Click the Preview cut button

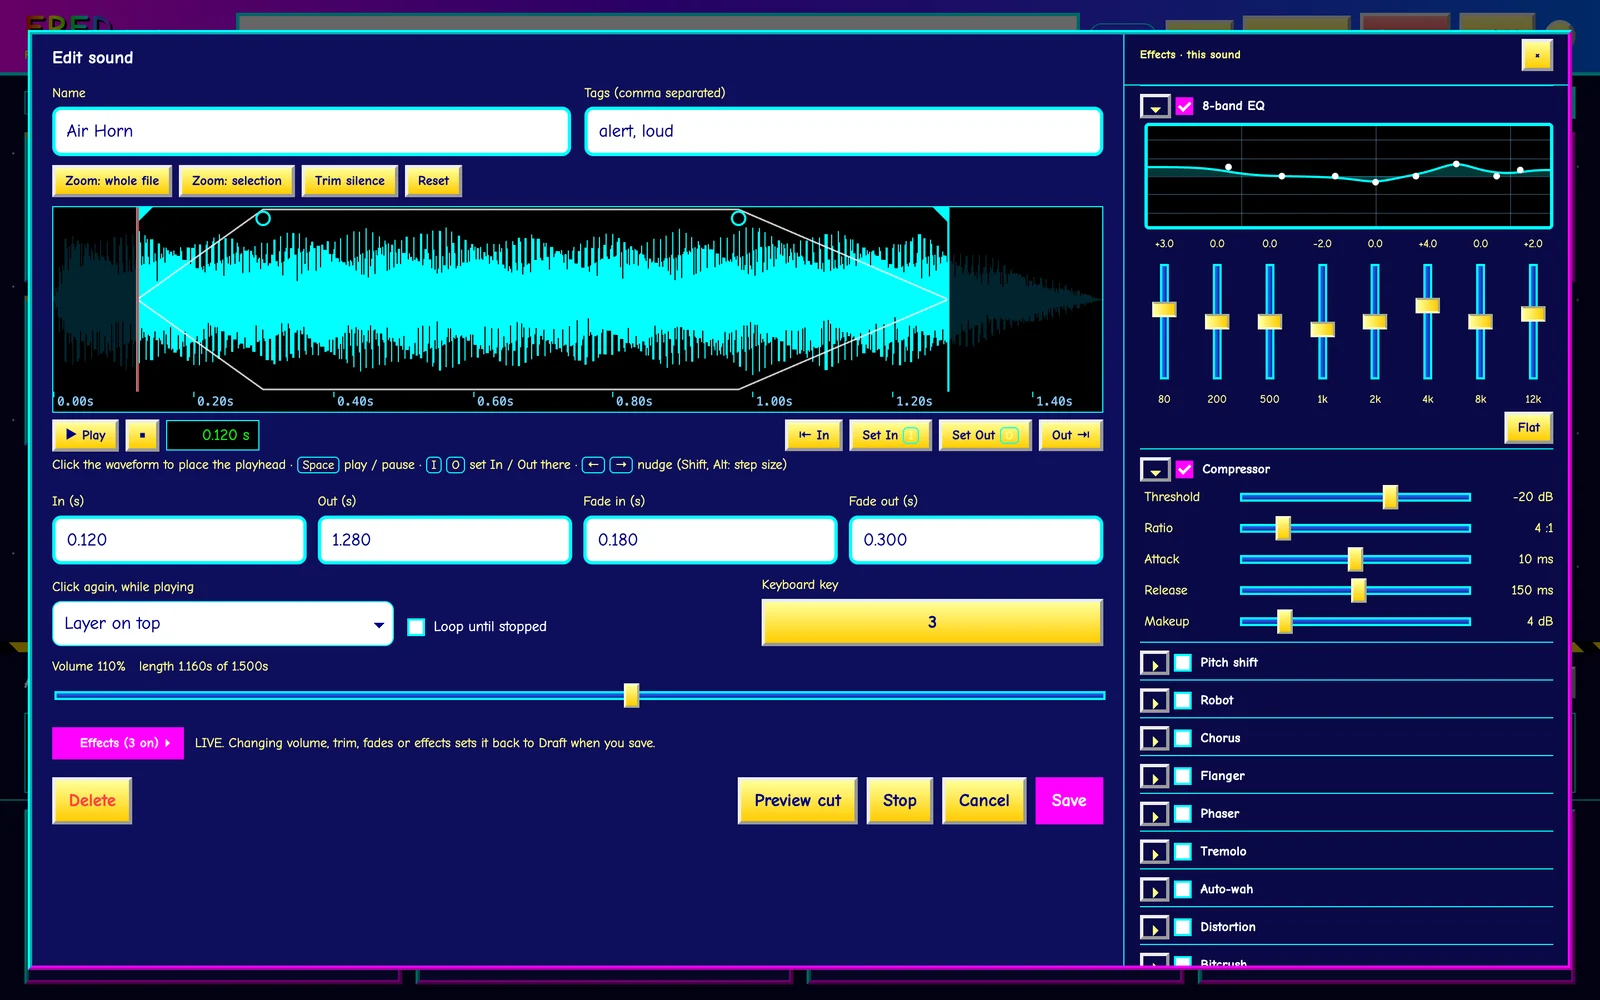797,801
